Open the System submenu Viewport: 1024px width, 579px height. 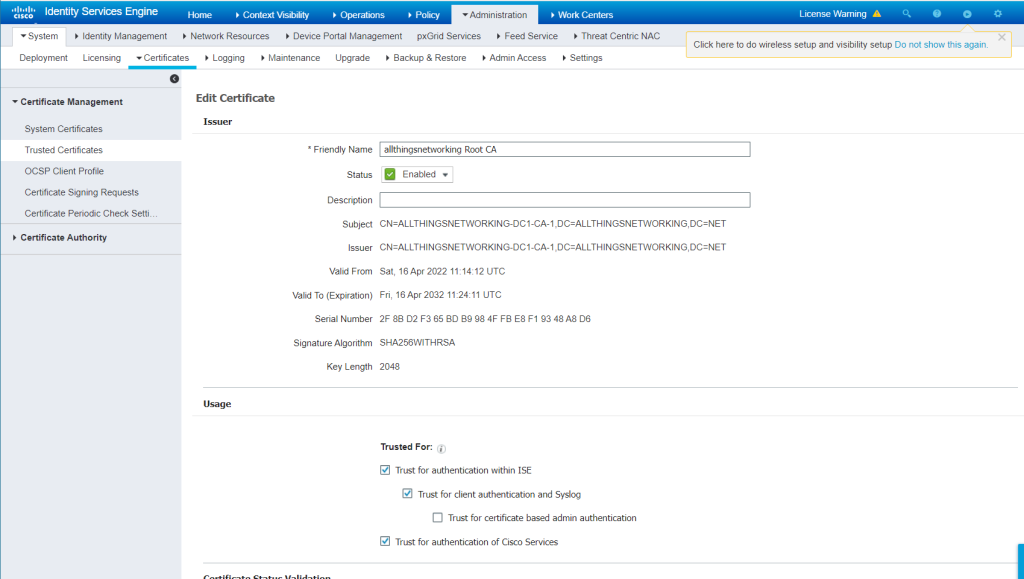click(x=39, y=36)
